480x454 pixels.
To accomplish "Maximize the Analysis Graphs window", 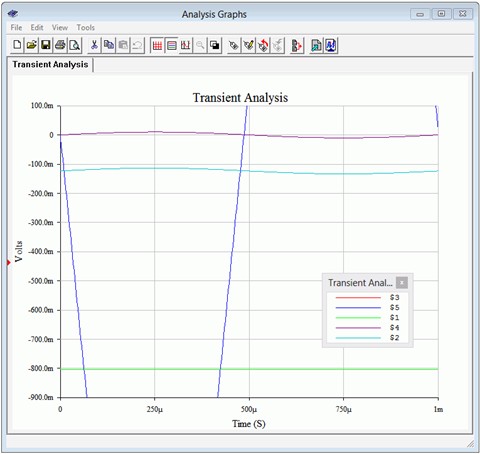I will coord(441,14).
